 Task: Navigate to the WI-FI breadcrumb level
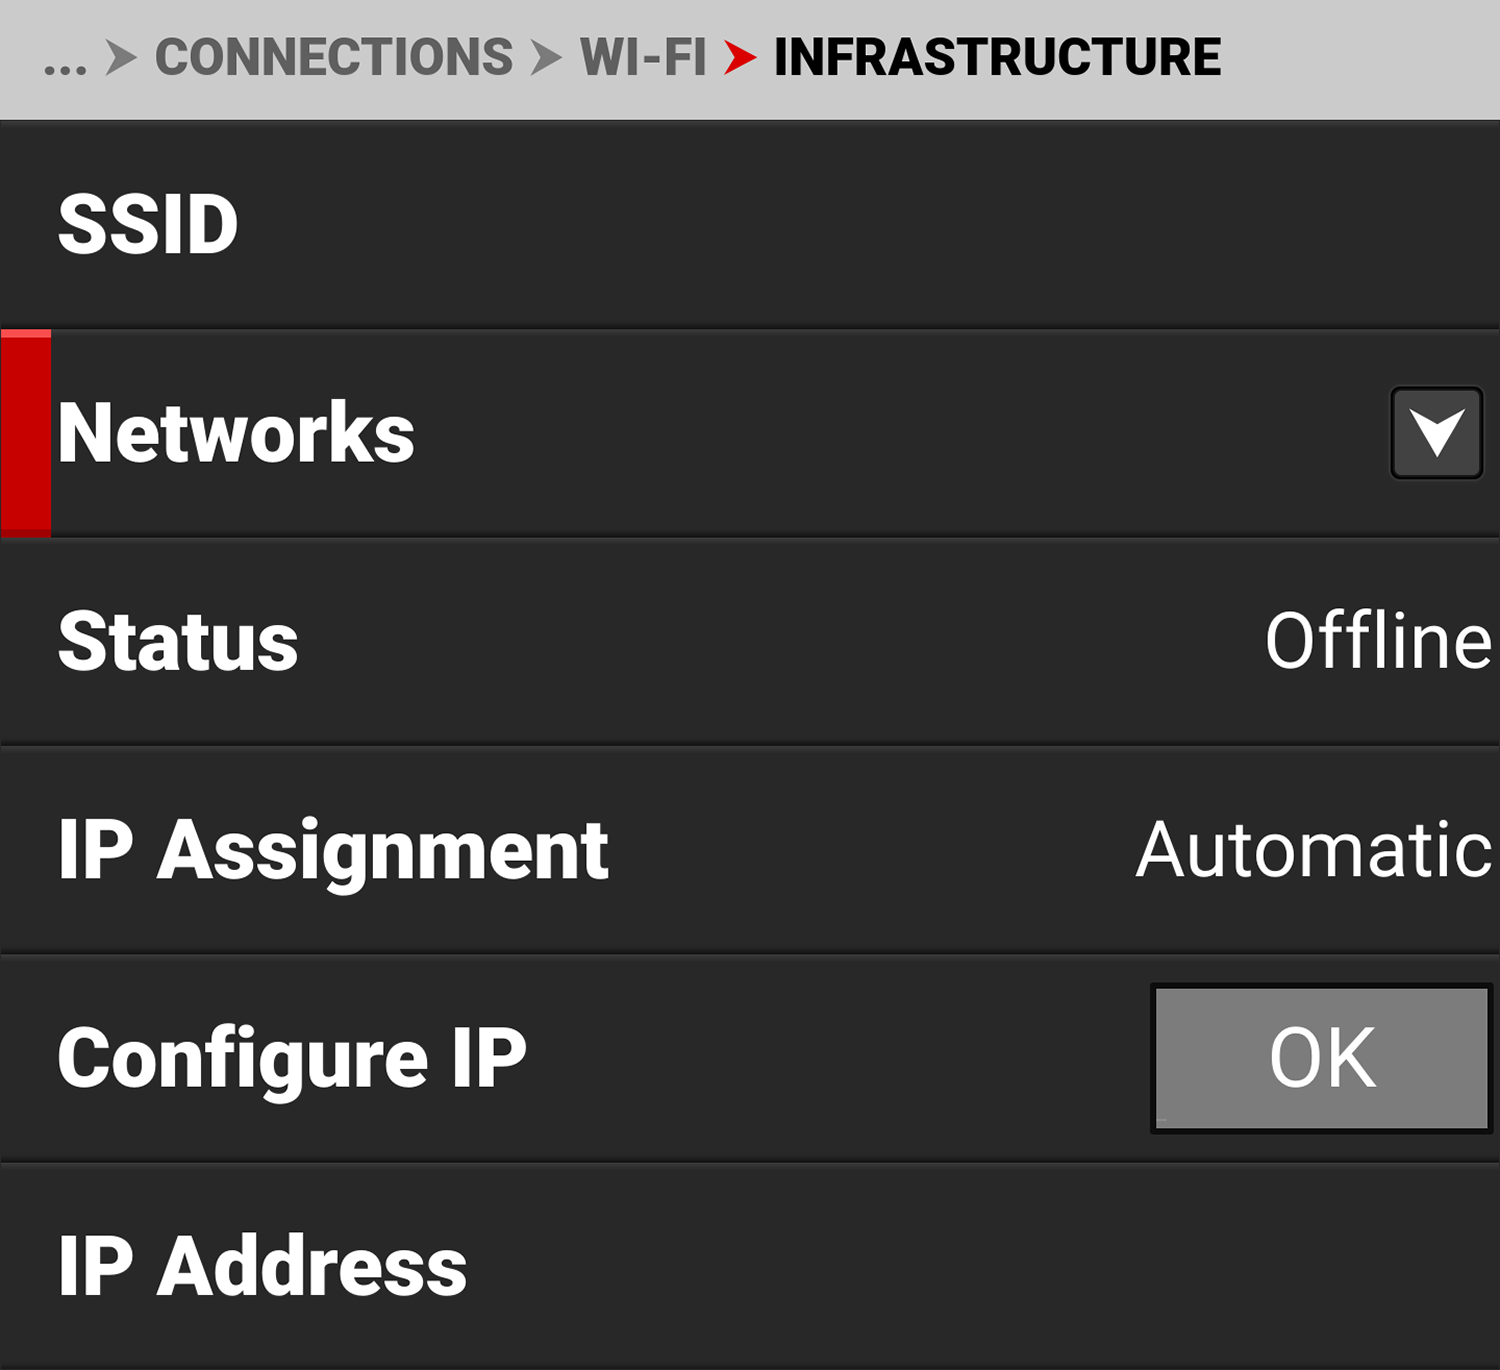(643, 57)
